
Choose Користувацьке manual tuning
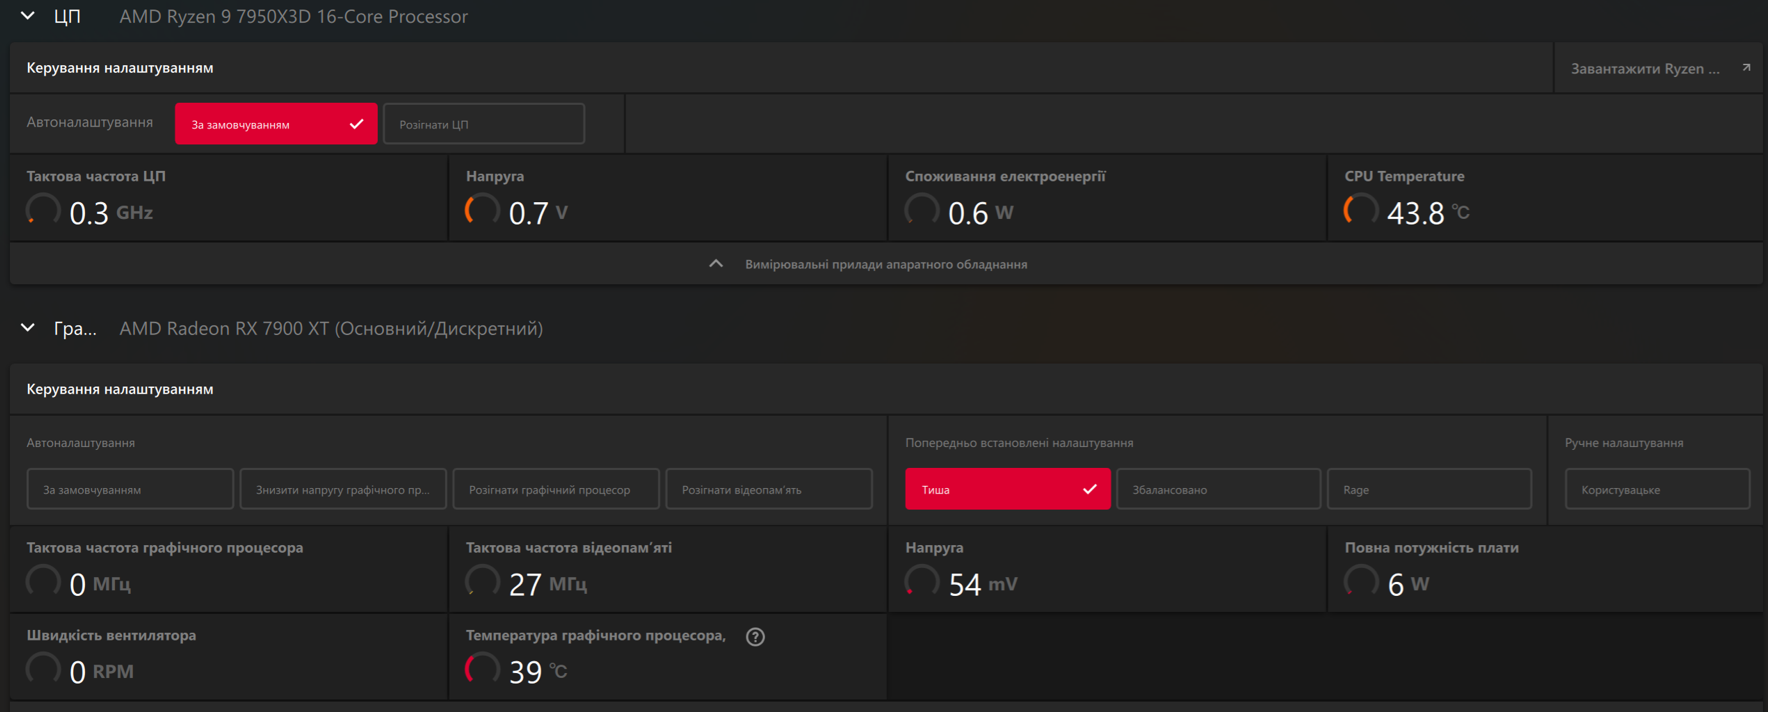coord(1657,489)
